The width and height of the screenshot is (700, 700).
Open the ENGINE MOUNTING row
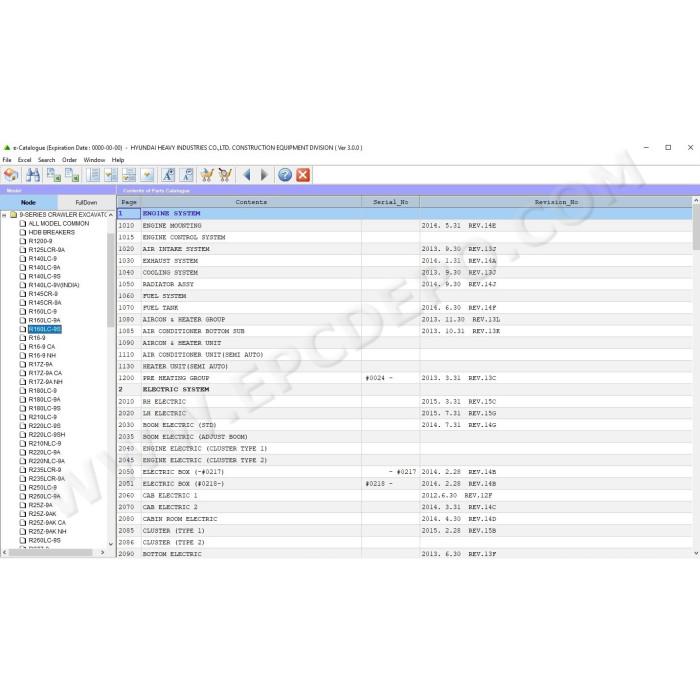404,225
